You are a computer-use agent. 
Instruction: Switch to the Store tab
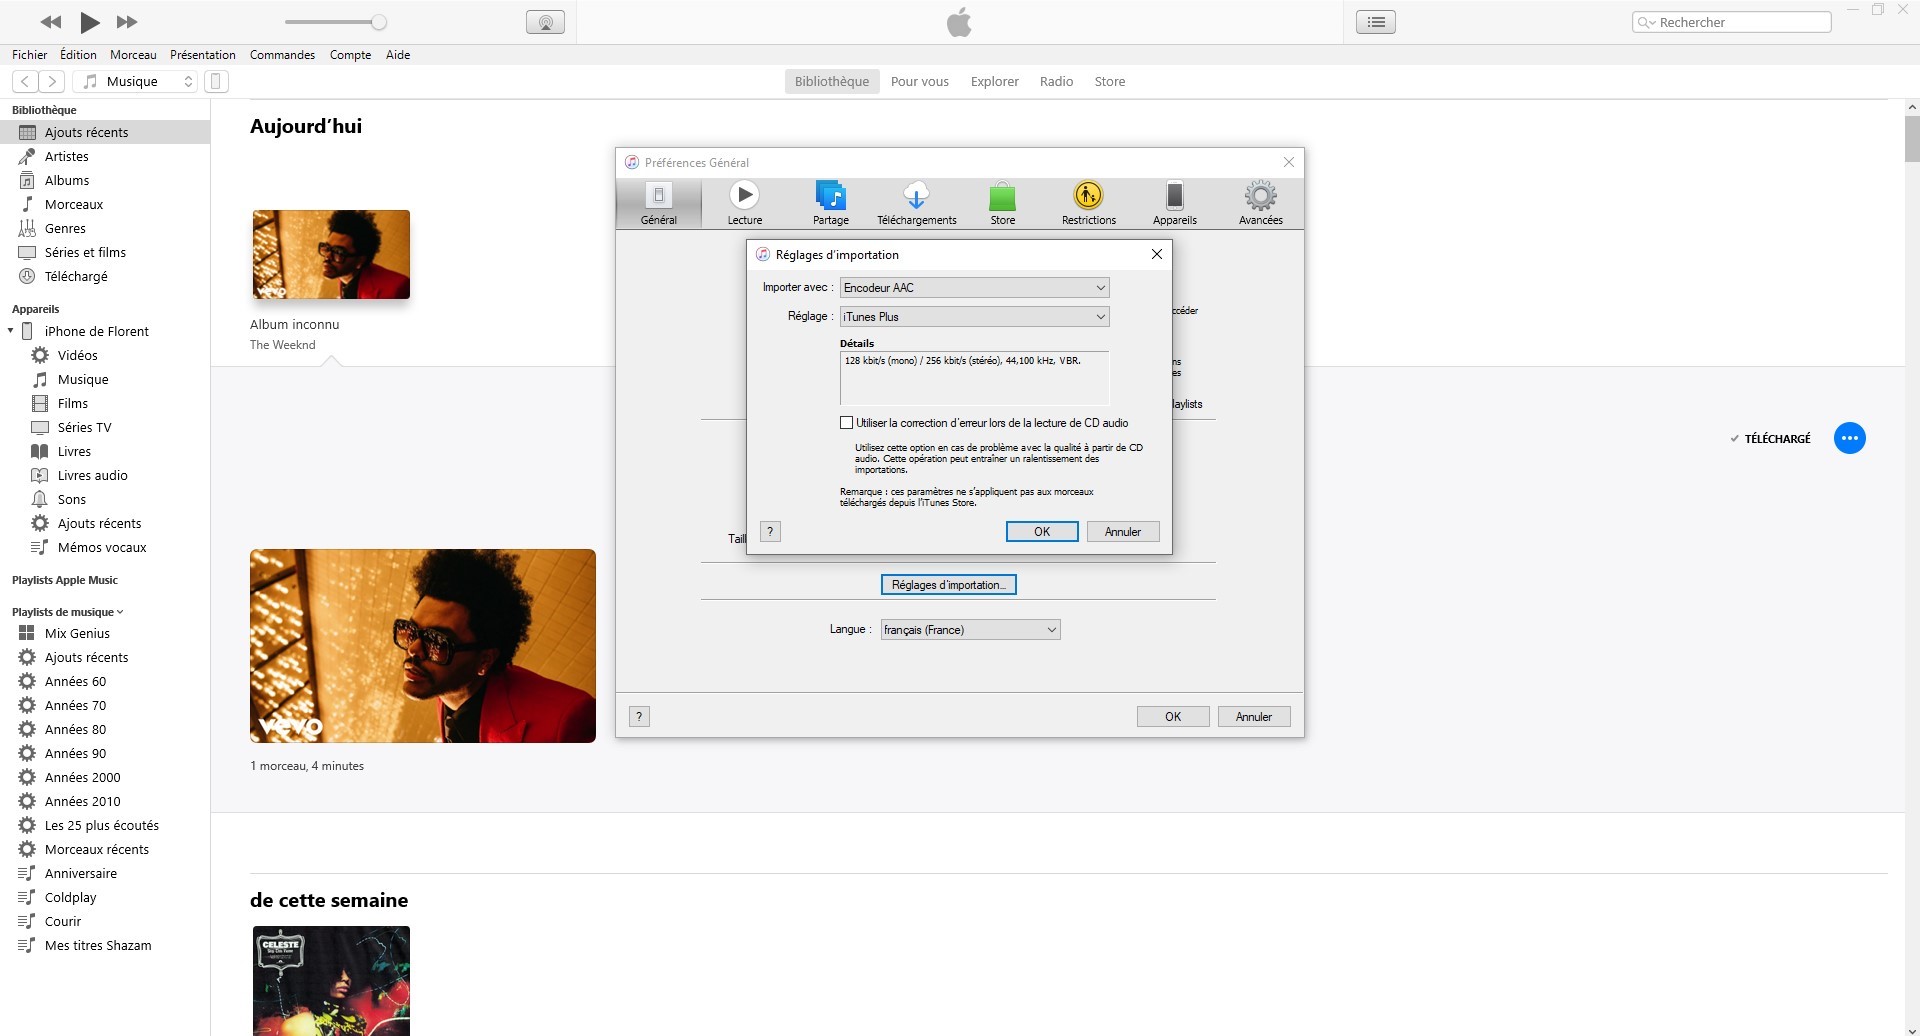coord(1109,82)
